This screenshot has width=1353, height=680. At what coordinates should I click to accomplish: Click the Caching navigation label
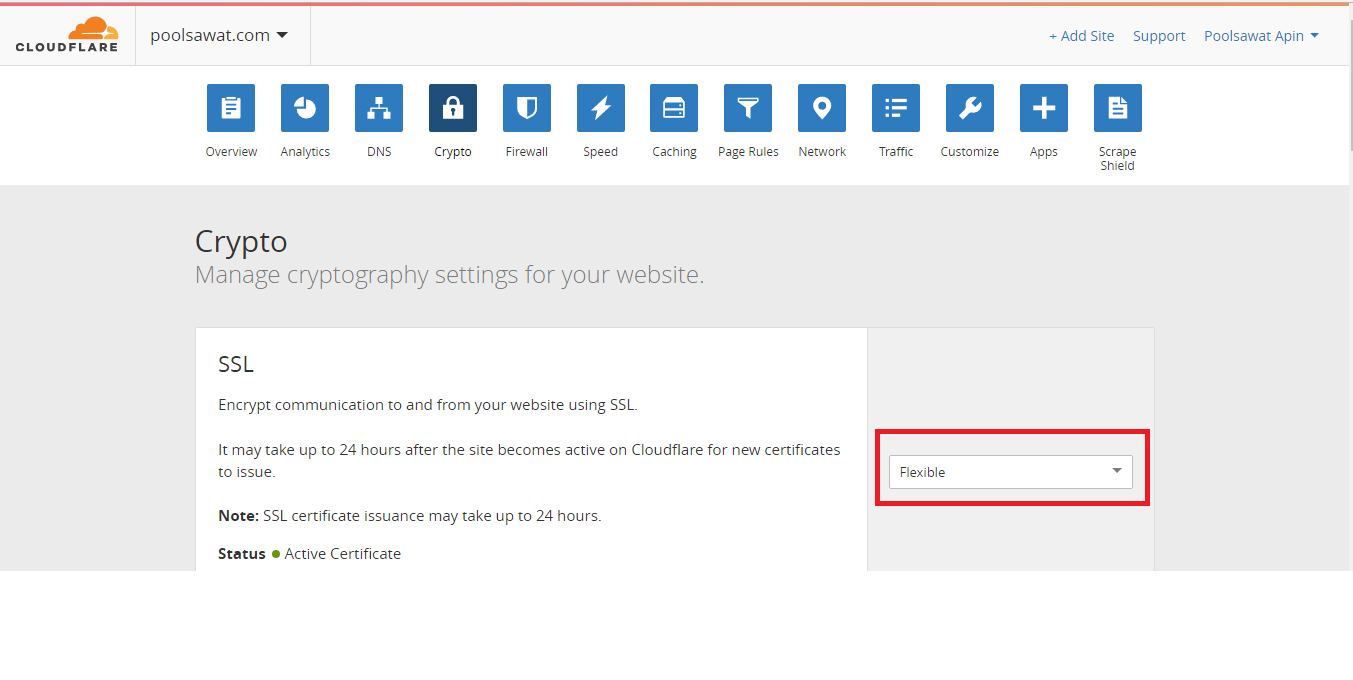click(x=674, y=152)
